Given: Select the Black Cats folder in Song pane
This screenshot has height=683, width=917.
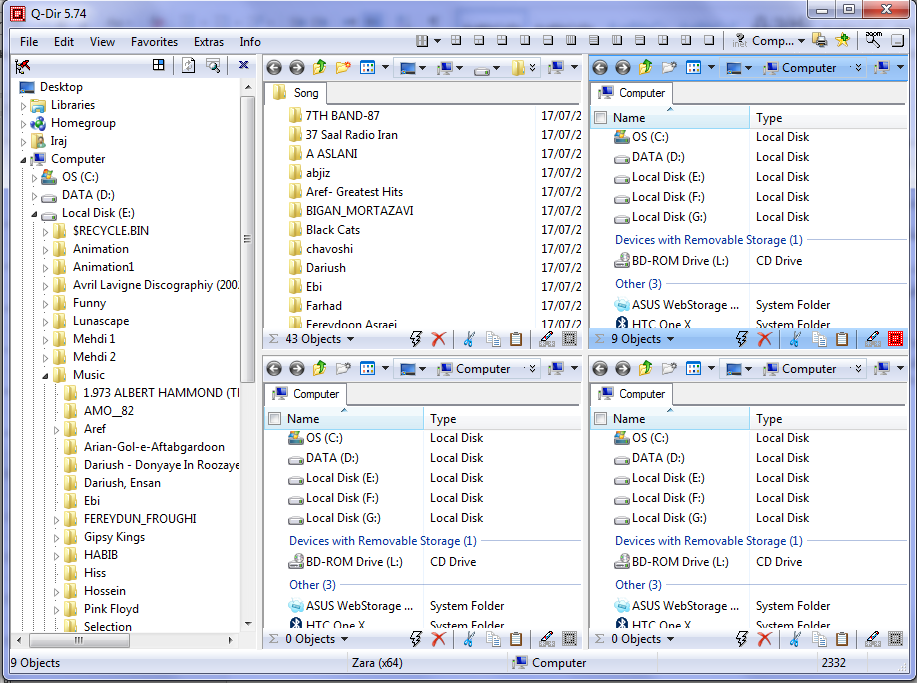Looking at the screenshot, I should pos(333,230).
